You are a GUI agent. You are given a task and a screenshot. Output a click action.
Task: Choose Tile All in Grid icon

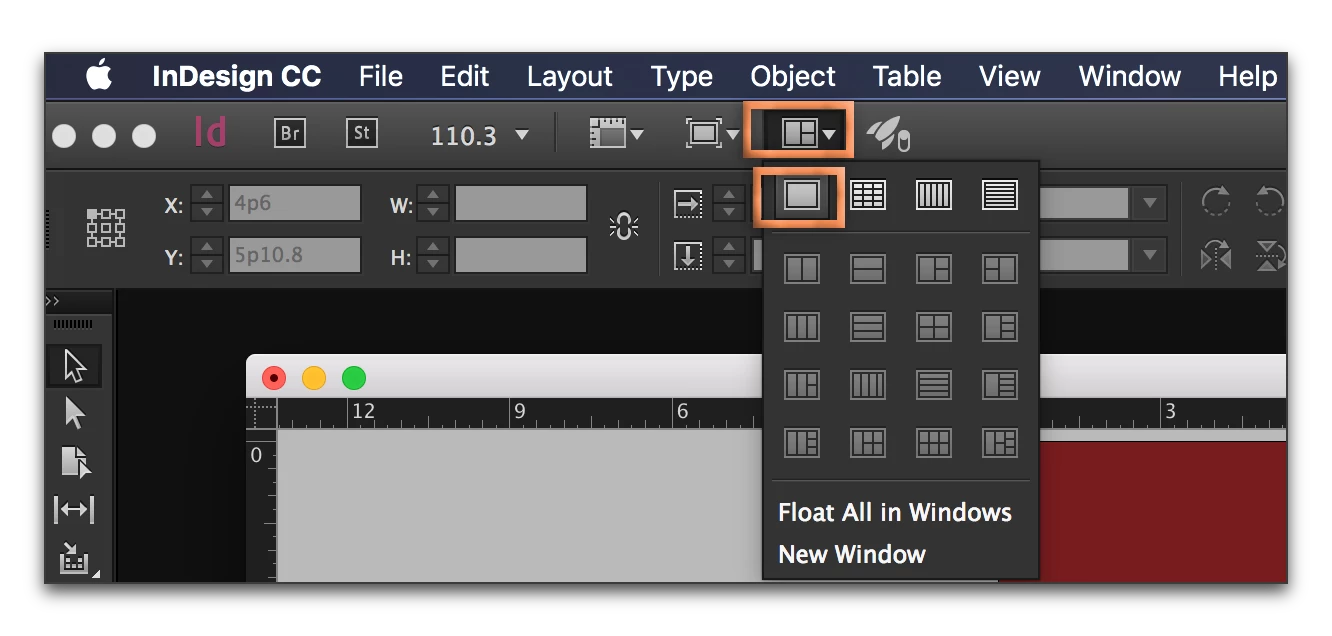(867, 195)
